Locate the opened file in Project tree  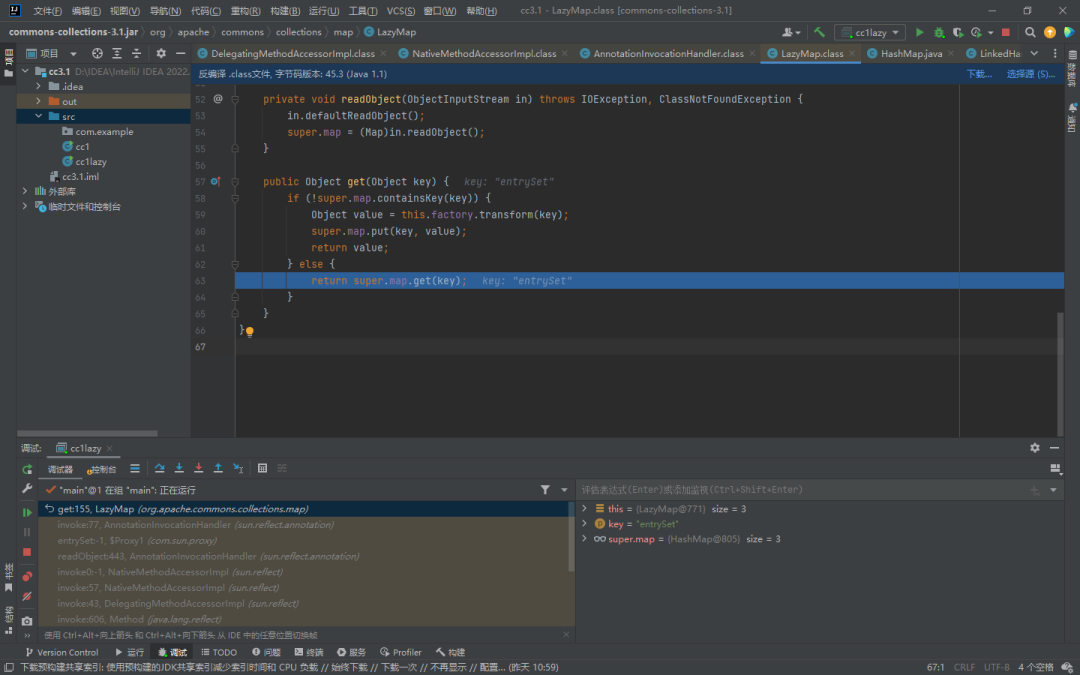point(97,53)
